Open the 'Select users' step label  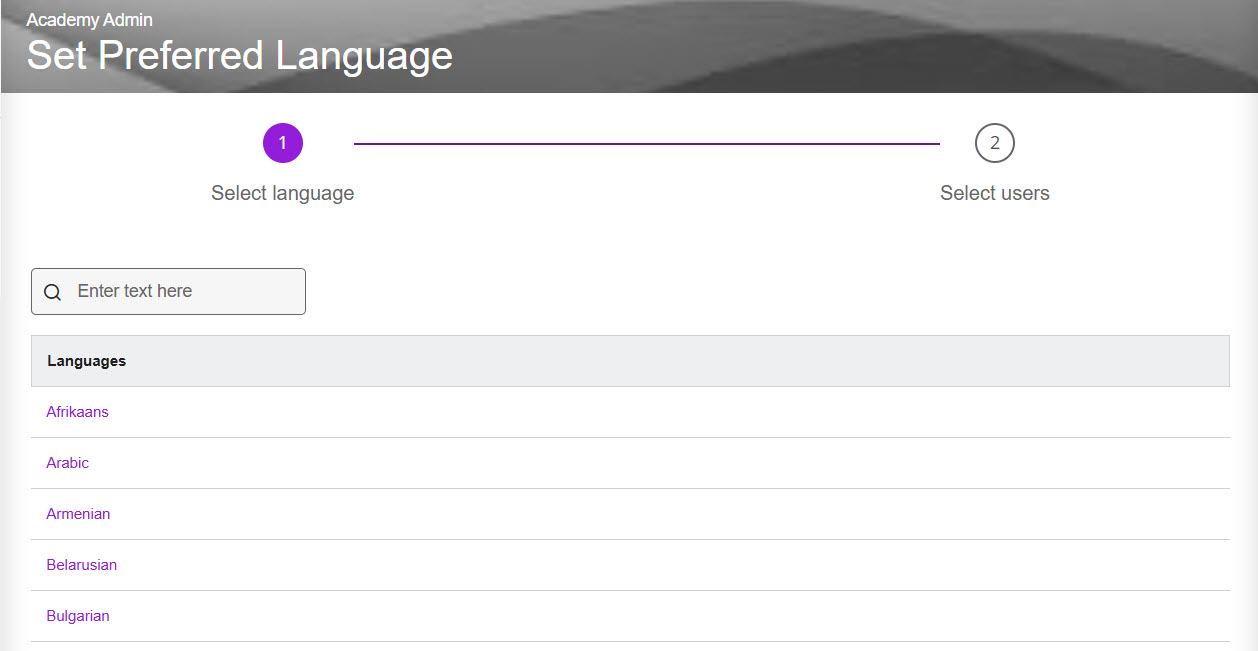[x=994, y=193]
